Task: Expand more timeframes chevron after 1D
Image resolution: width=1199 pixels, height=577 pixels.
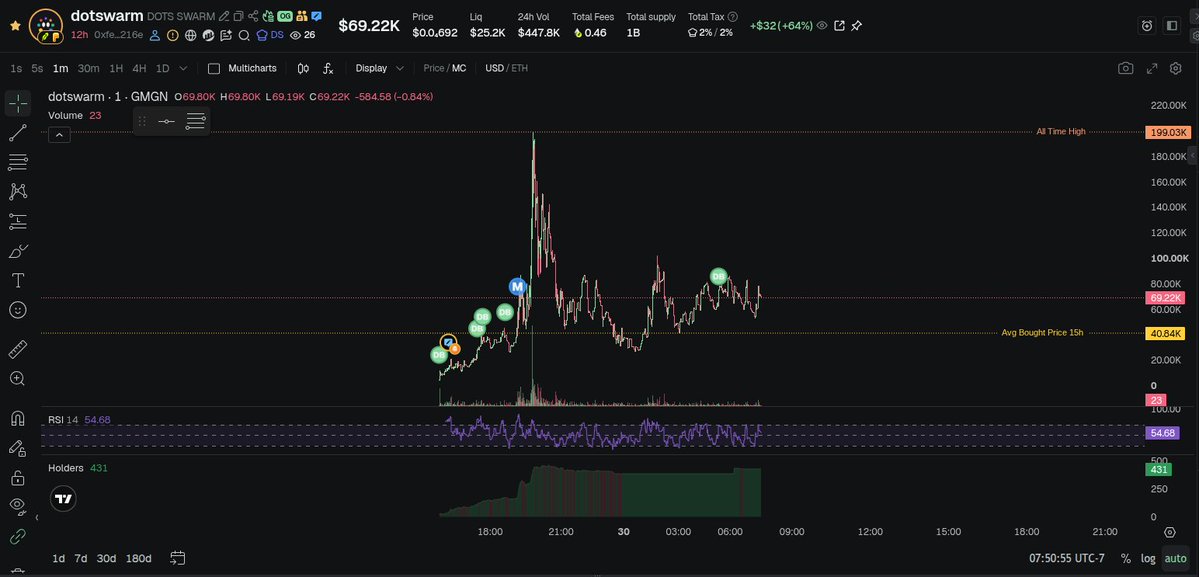Action: [184, 68]
